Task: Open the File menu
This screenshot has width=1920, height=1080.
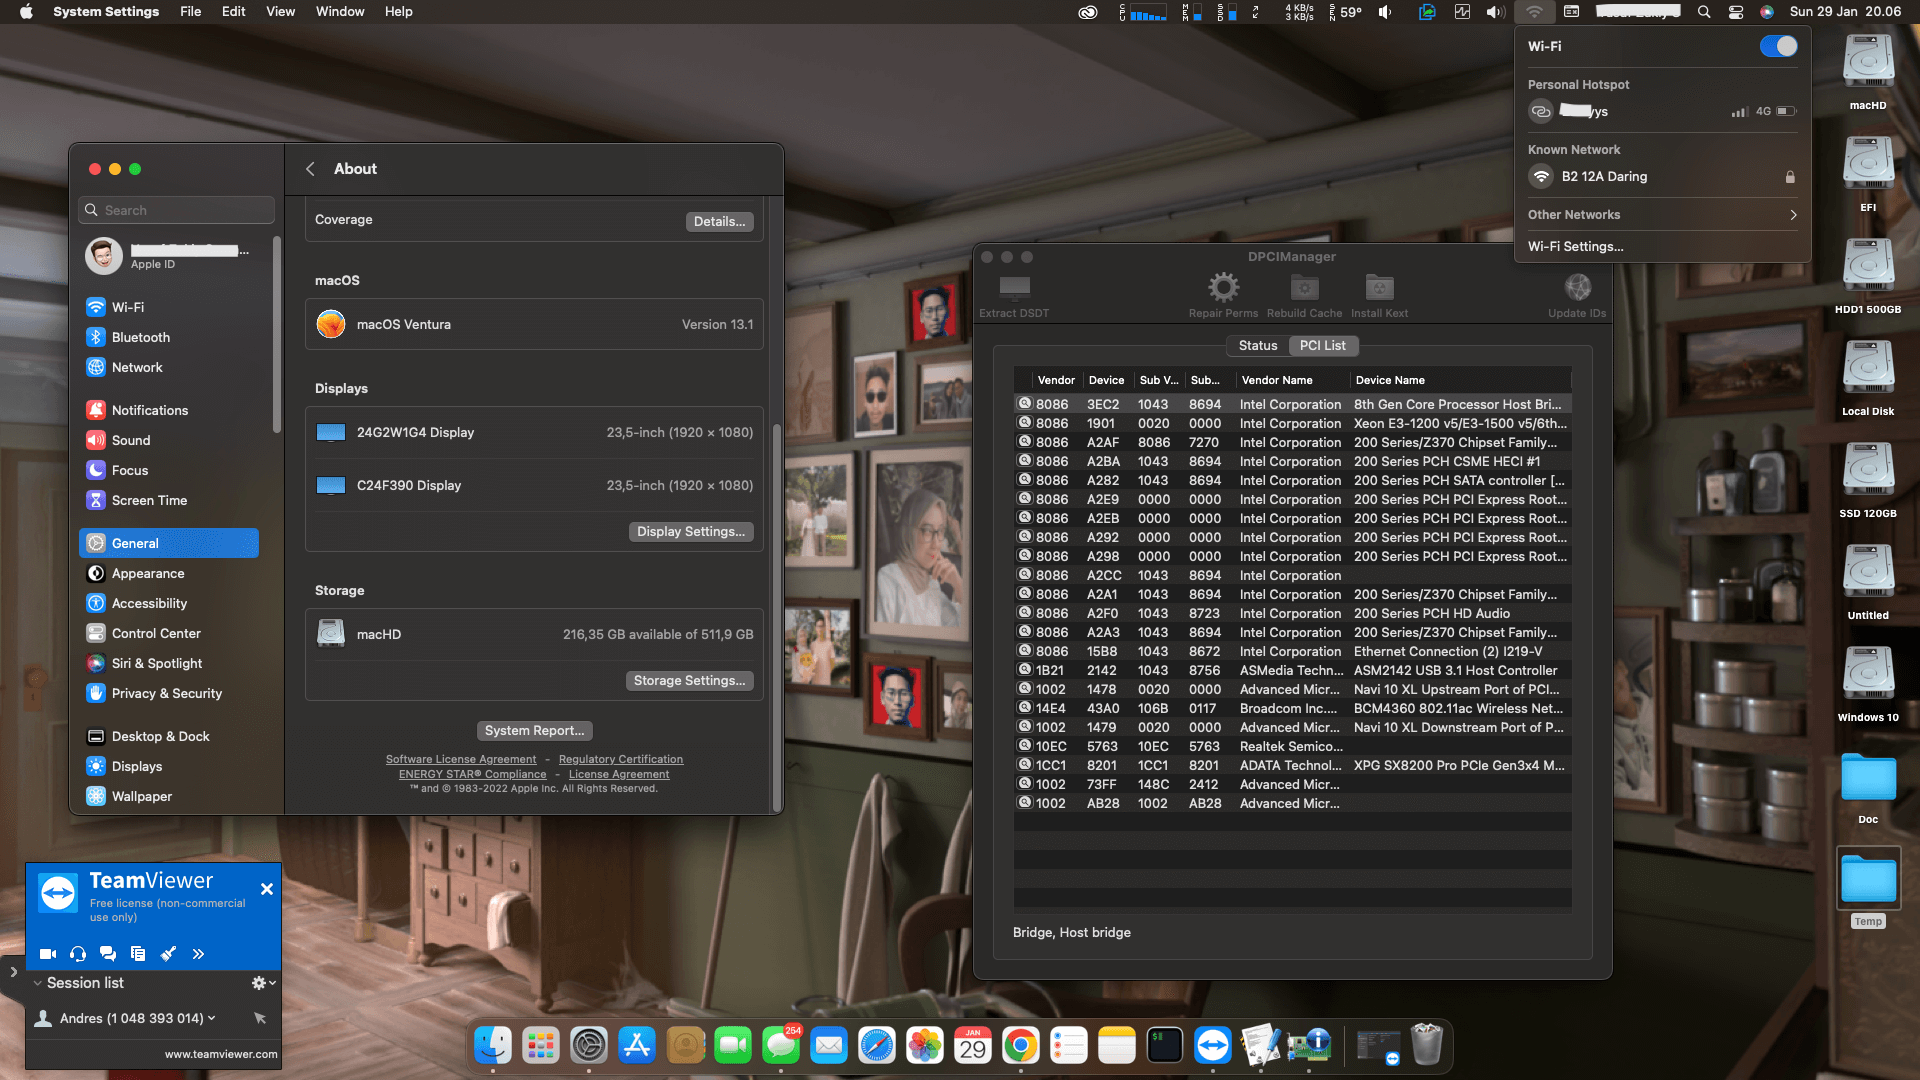Action: tap(190, 12)
